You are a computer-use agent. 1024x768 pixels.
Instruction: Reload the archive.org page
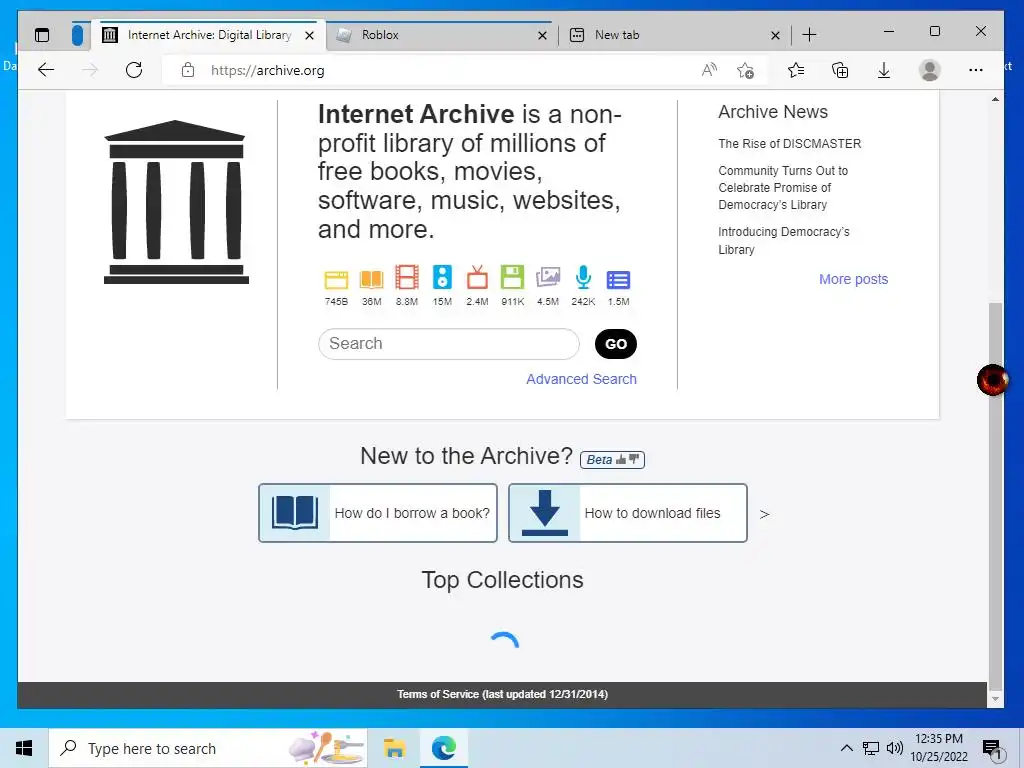point(134,70)
